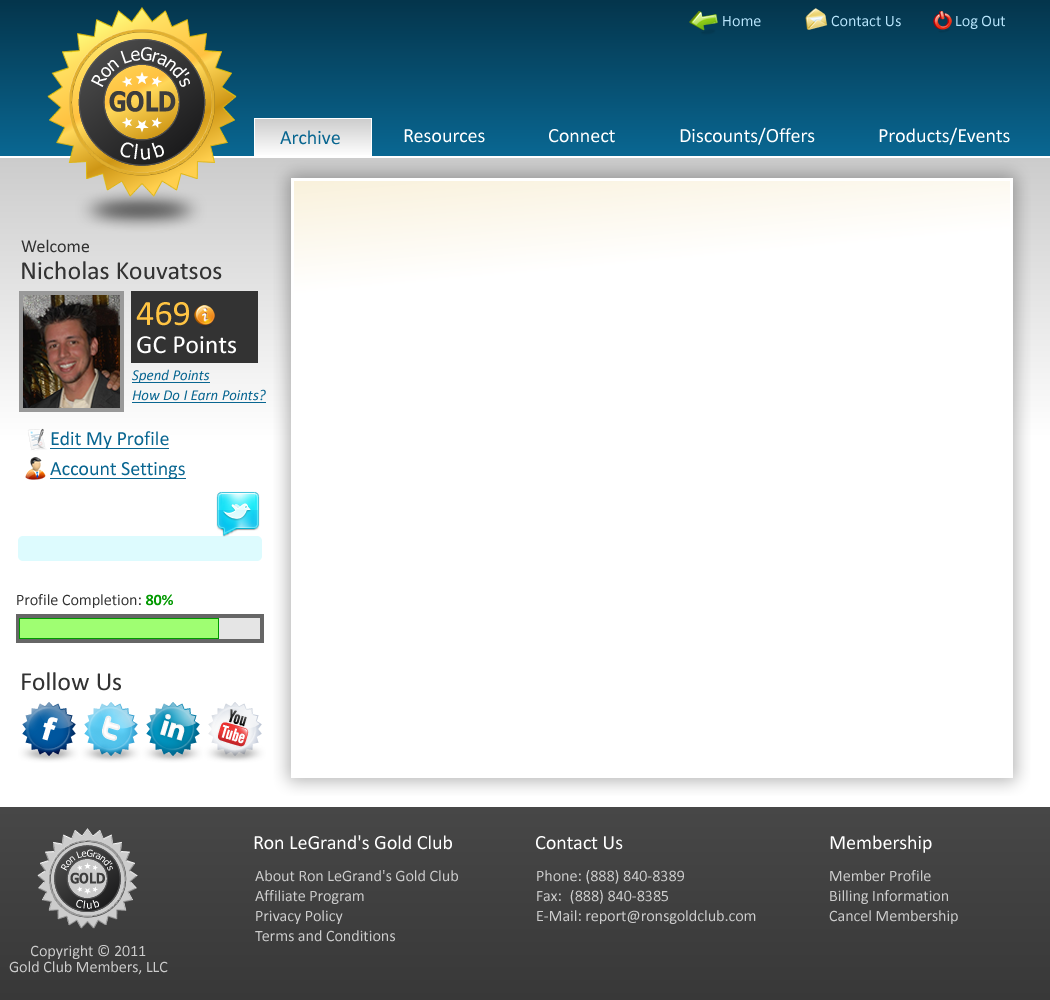Click the red Log Out power icon

[x=942, y=21]
